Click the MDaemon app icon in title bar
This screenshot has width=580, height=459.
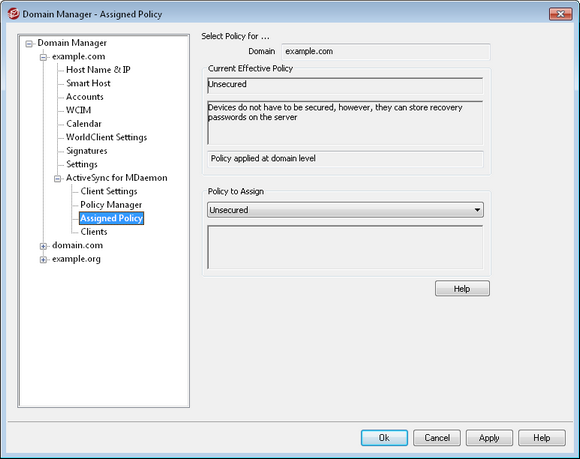click(13, 14)
